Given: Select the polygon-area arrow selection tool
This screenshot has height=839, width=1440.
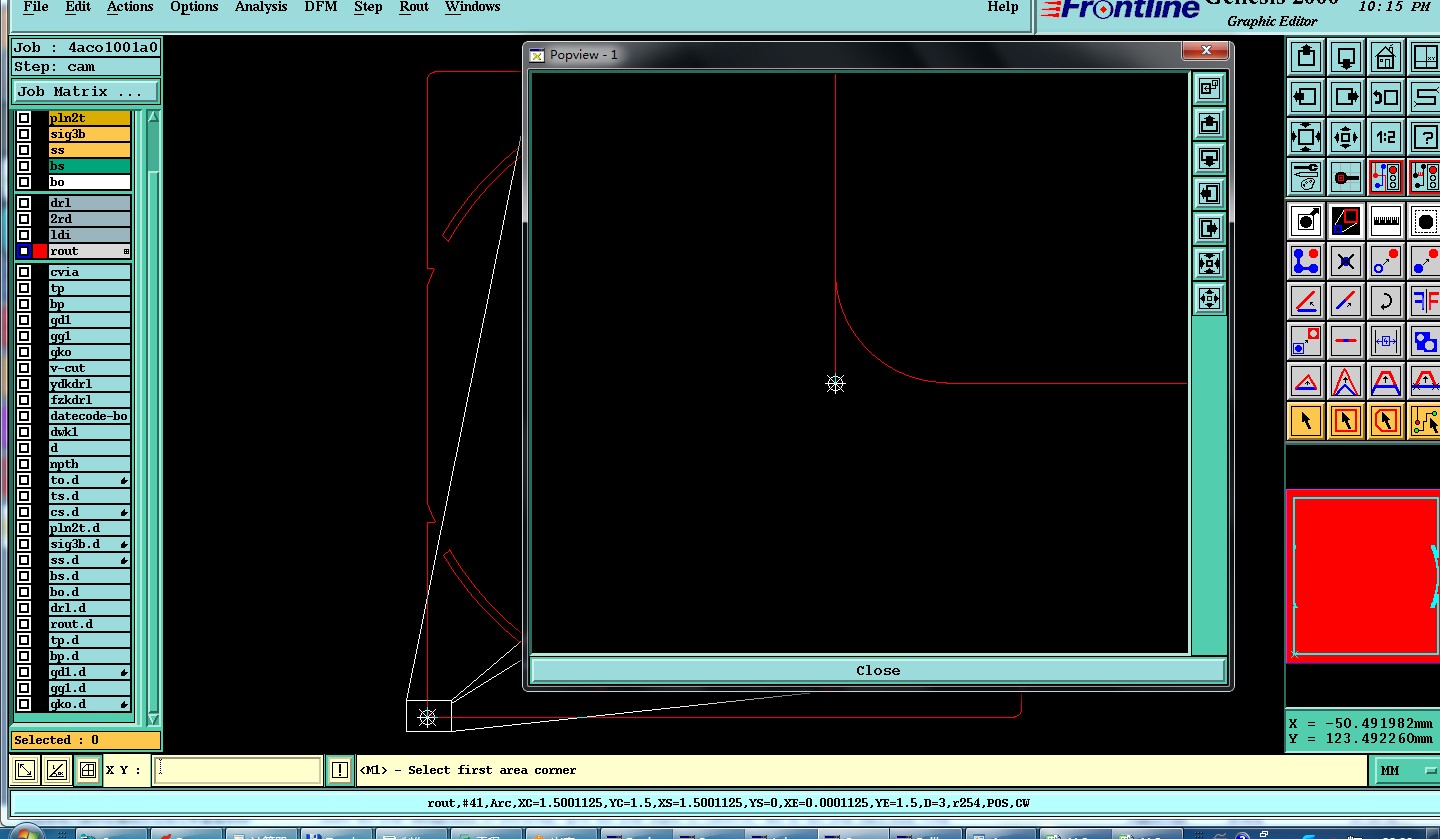Looking at the screenshot, I should (x=1385, y=421).
